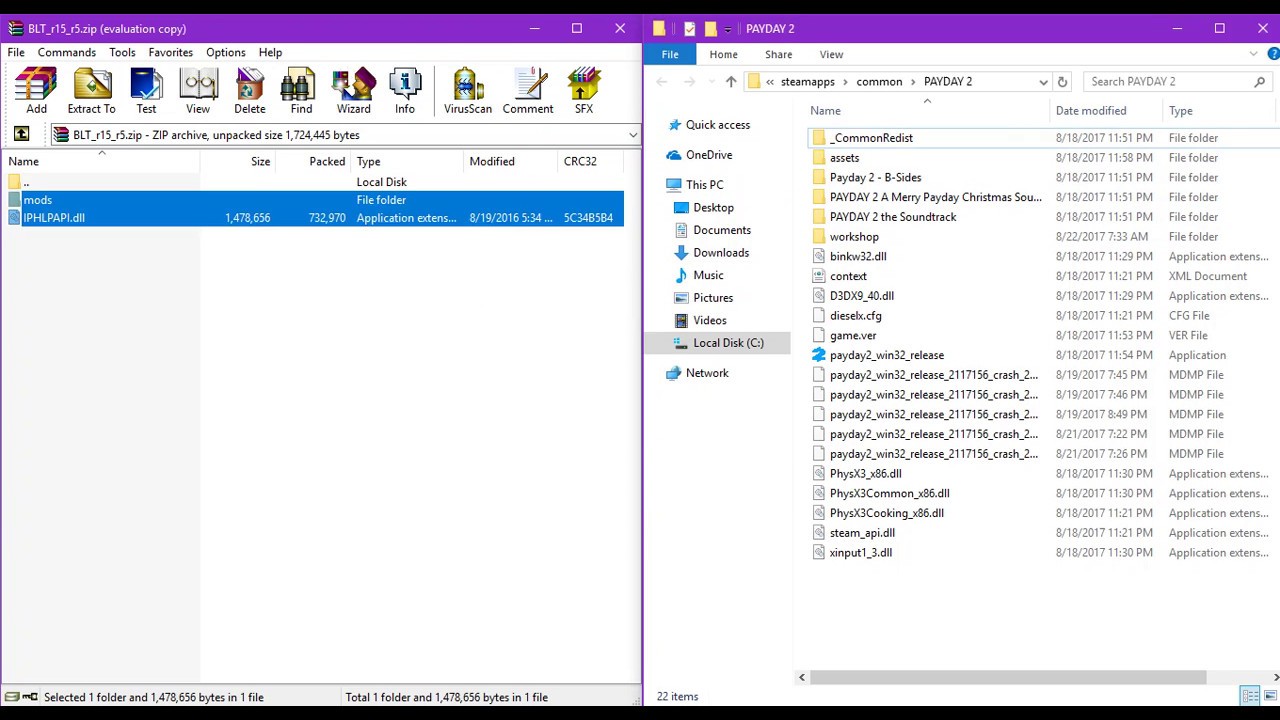1280x720 pixels.
Task: Click the Test archive icon
Action: click(x=146, y=91)
